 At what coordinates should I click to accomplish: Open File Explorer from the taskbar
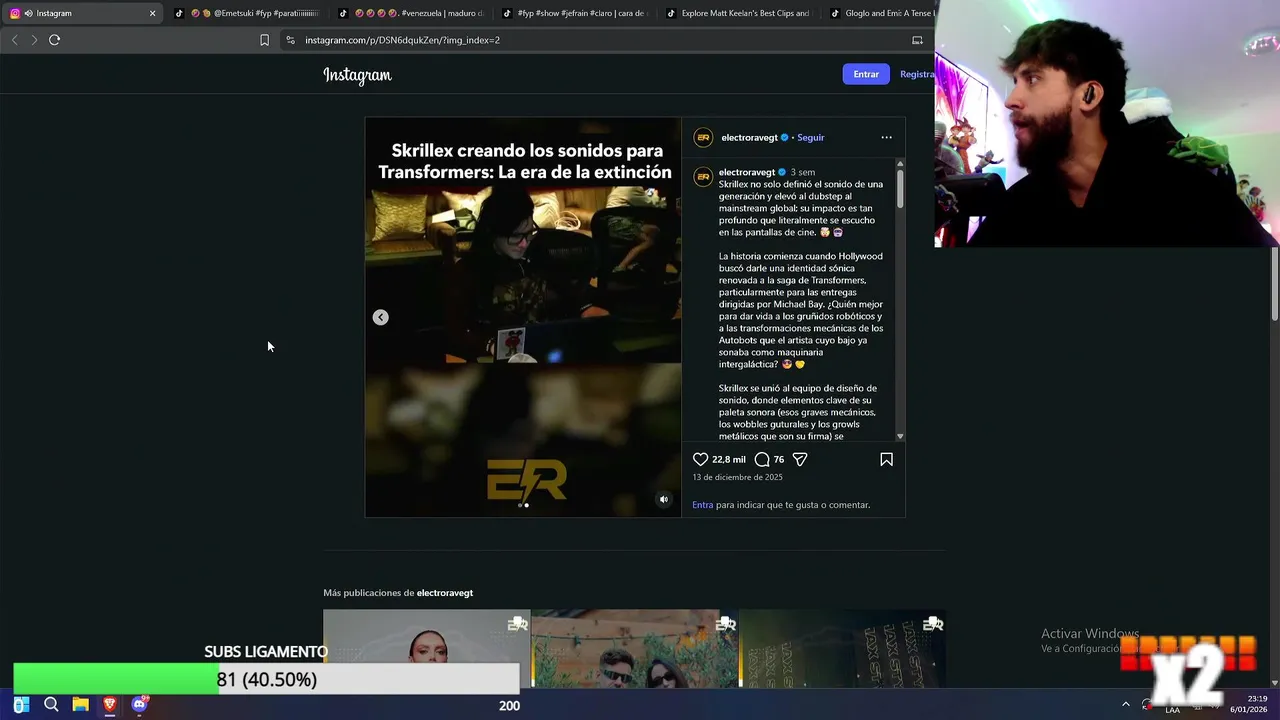click(x=80, y=705)
